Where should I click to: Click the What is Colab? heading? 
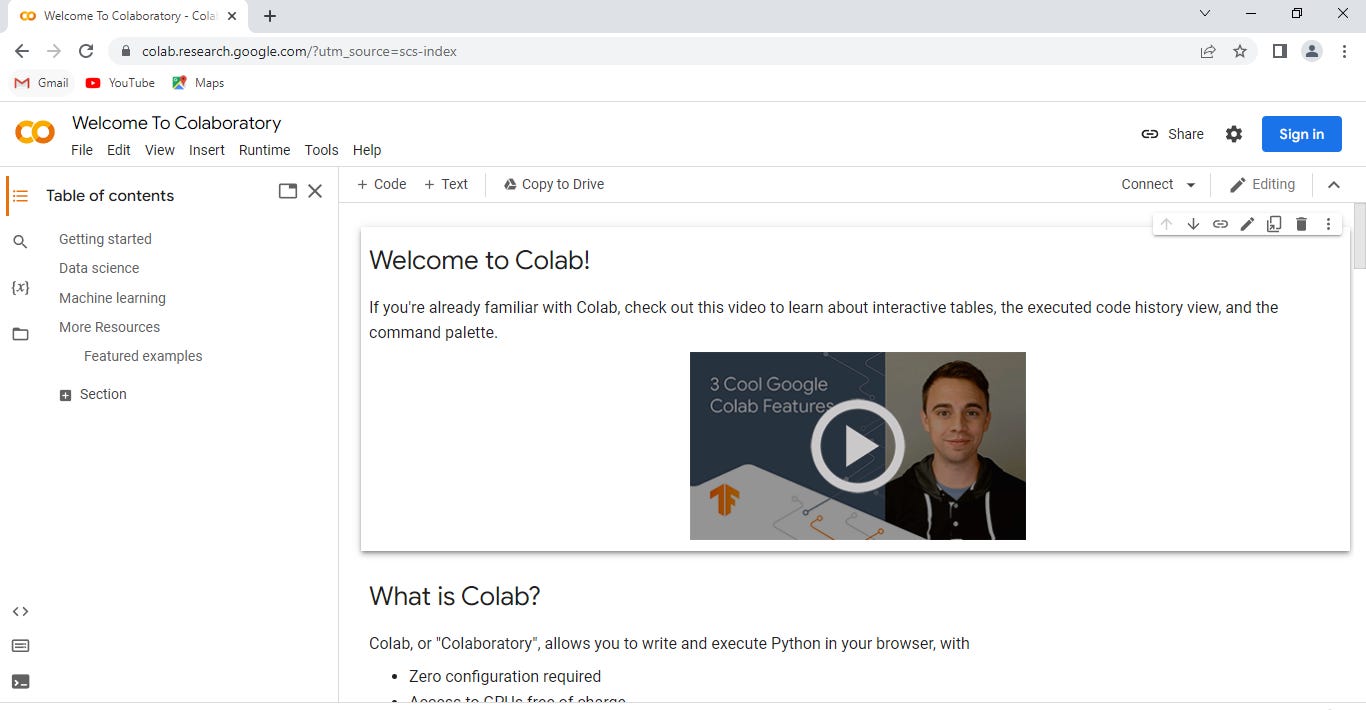pyautogui.click(x=455, y=596)
